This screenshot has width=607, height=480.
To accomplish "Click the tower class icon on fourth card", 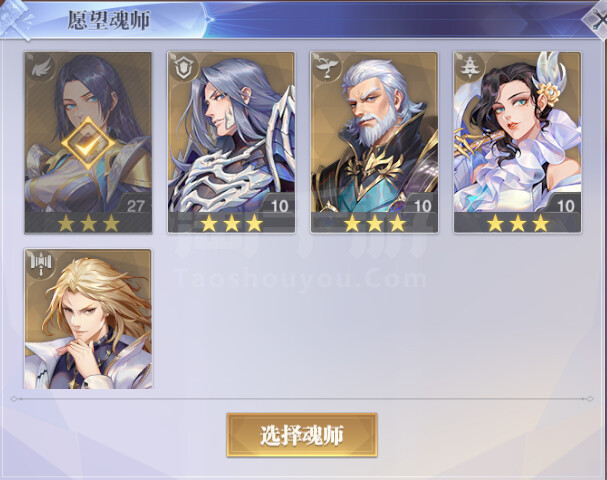I will [469, 67].
